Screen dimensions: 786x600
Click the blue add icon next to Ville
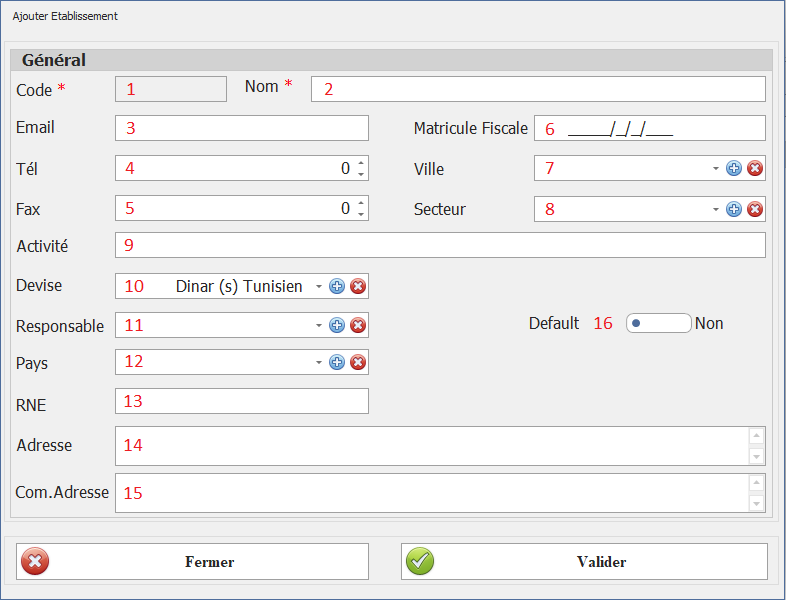coord(734,168)
